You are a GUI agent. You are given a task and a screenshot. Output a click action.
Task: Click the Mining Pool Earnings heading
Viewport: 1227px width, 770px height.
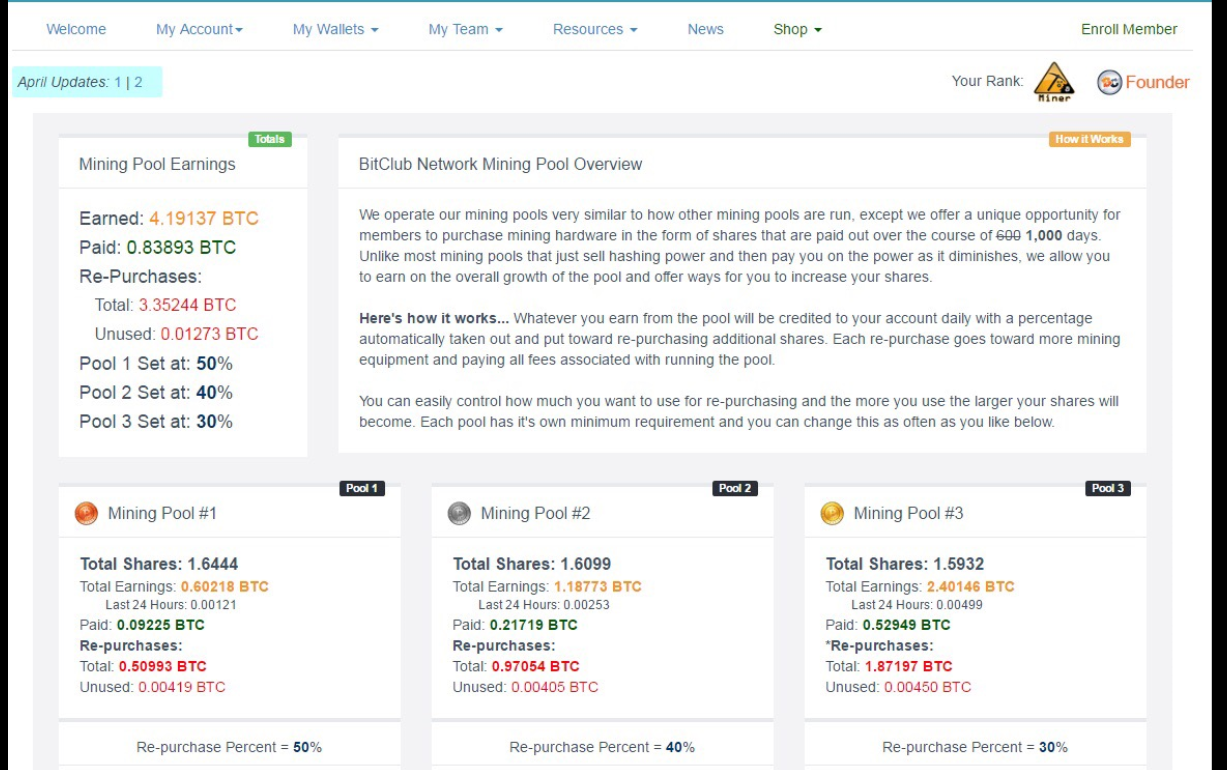tap(157, 164)
